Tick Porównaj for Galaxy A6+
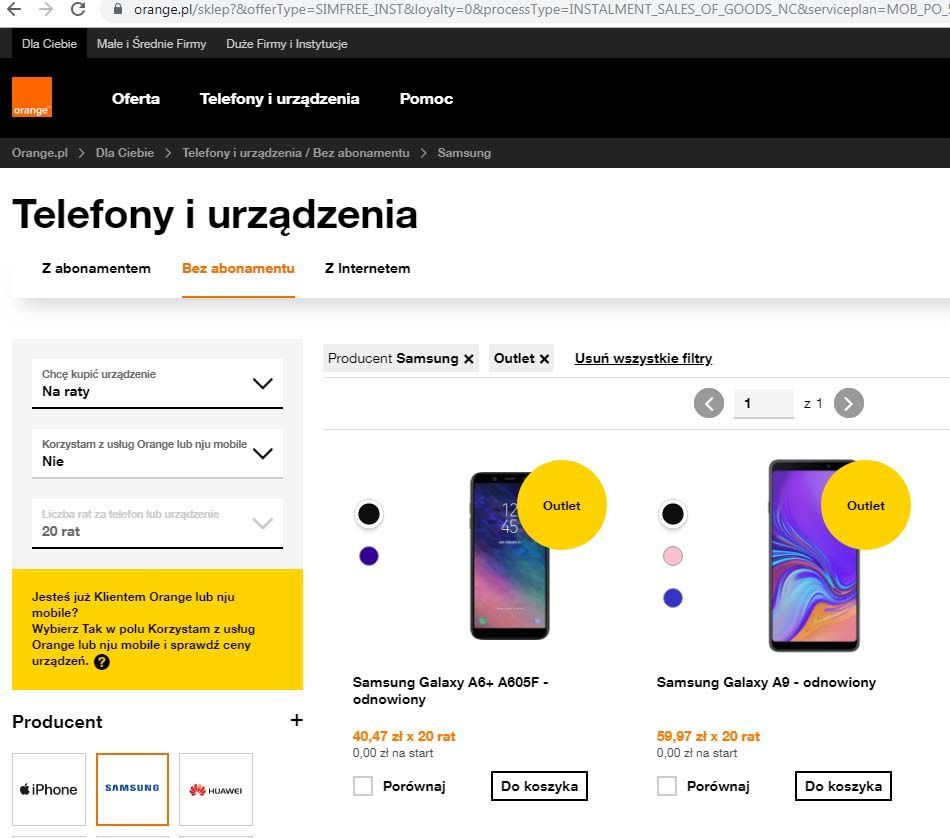Viewport: 950px width, 838px height. [x=363, y=786]
